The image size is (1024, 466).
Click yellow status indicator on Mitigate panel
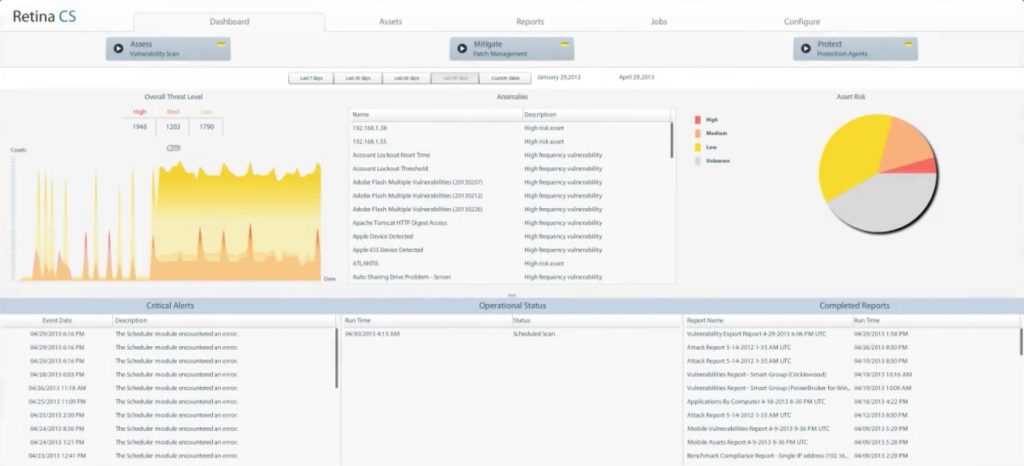pos(565,44)
